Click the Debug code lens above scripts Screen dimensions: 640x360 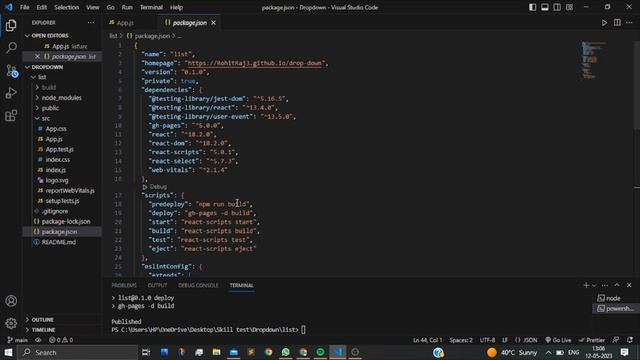tap(158, 187)
